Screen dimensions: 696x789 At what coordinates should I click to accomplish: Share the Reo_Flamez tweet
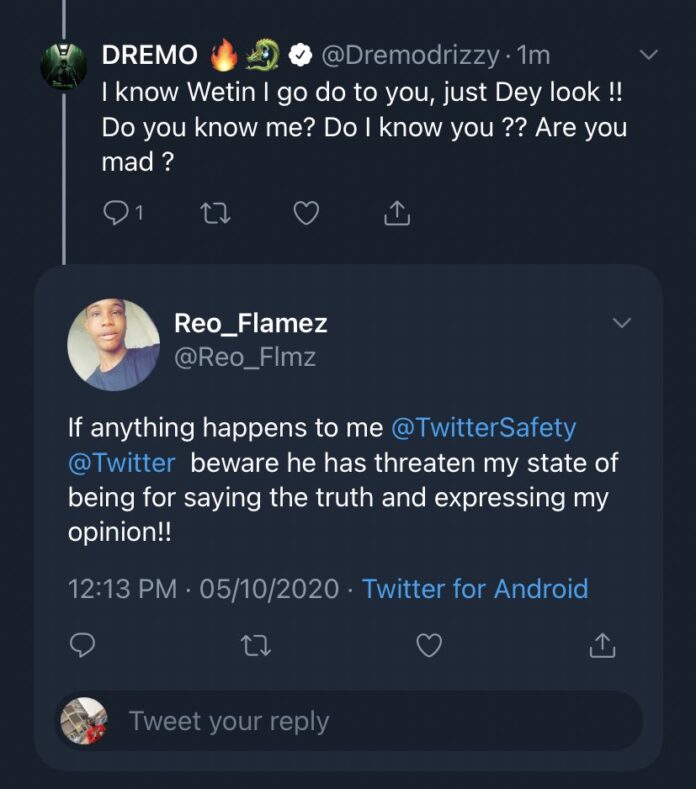(602, 646)
